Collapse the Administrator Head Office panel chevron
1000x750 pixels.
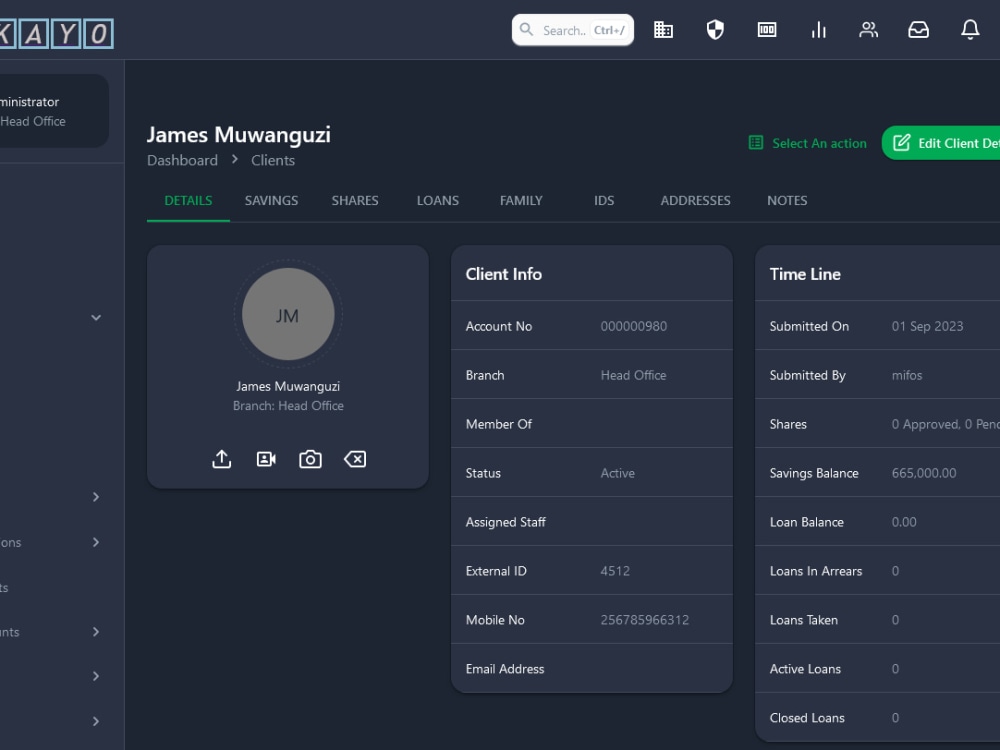pos(96,317)
